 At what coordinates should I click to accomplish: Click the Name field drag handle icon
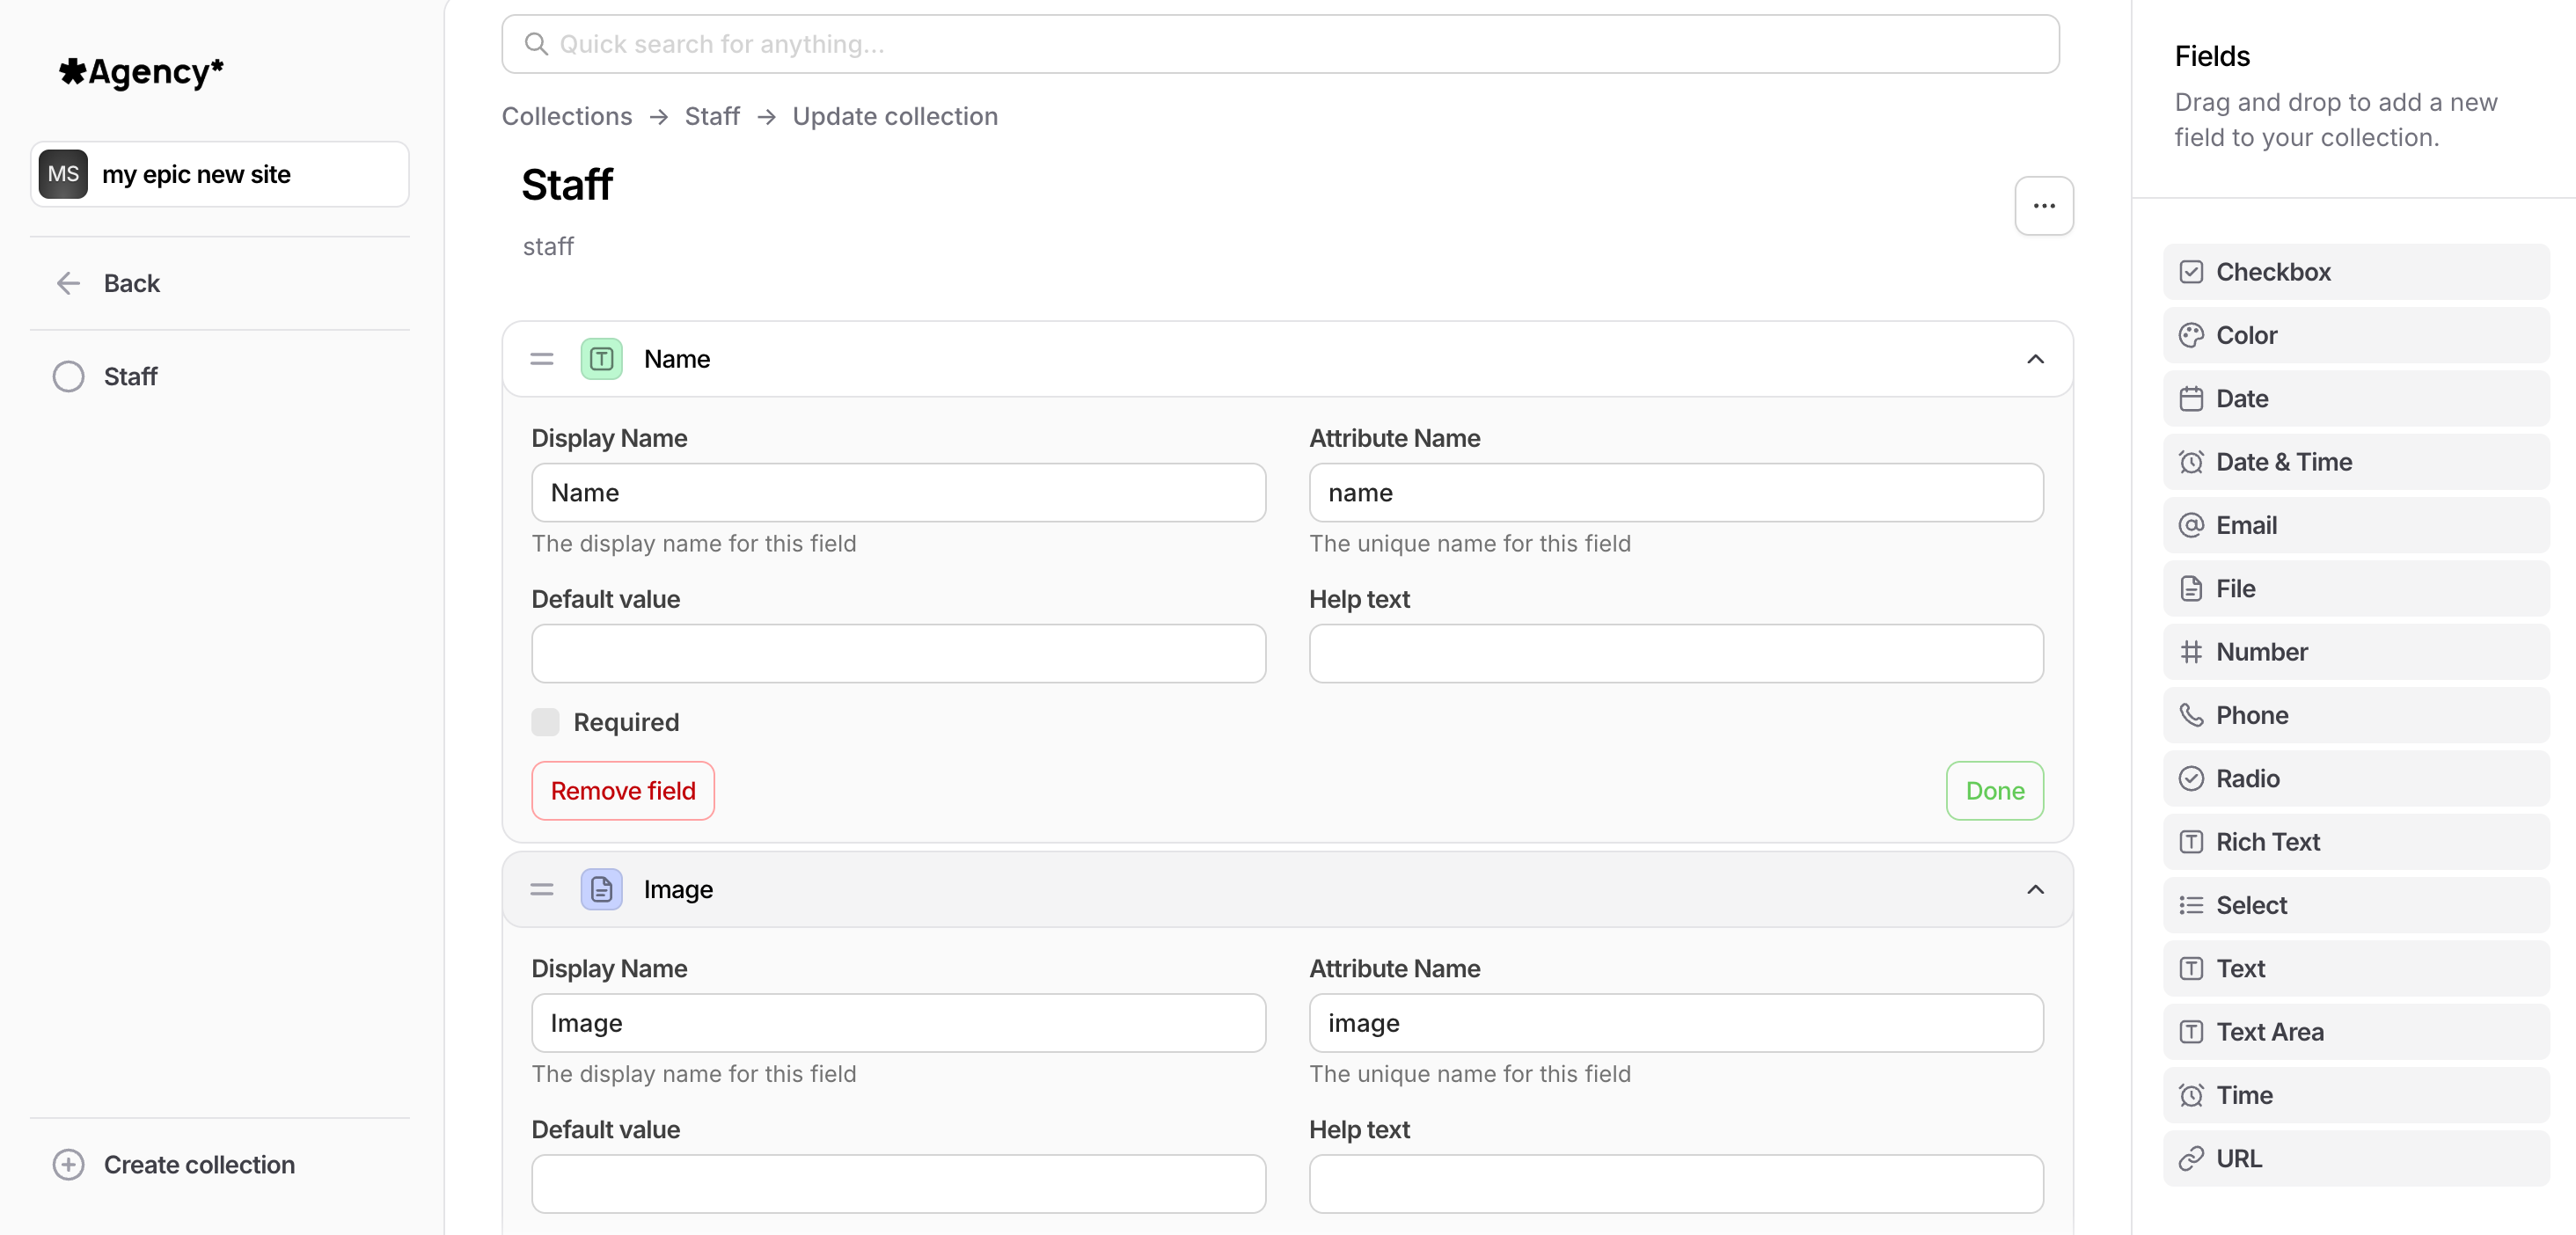[541, 359]
